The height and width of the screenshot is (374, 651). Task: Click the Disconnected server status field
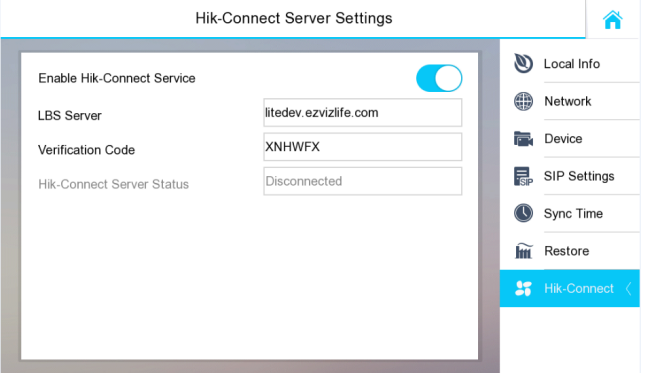click(362, 181)
